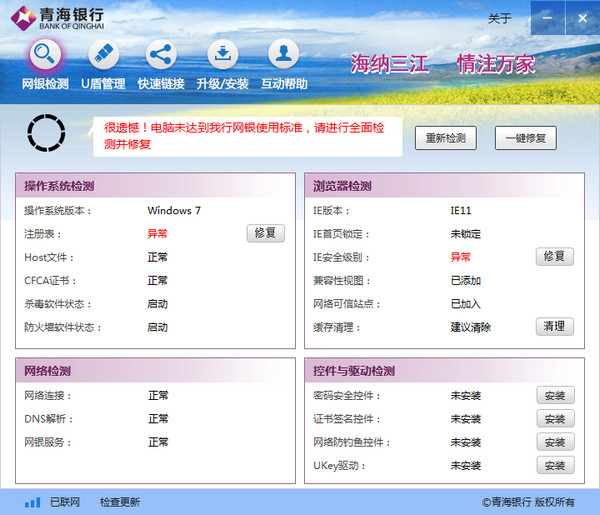Install the 网络防钓鱼控件
Viewport: 600px width, 515px height.
555,442
